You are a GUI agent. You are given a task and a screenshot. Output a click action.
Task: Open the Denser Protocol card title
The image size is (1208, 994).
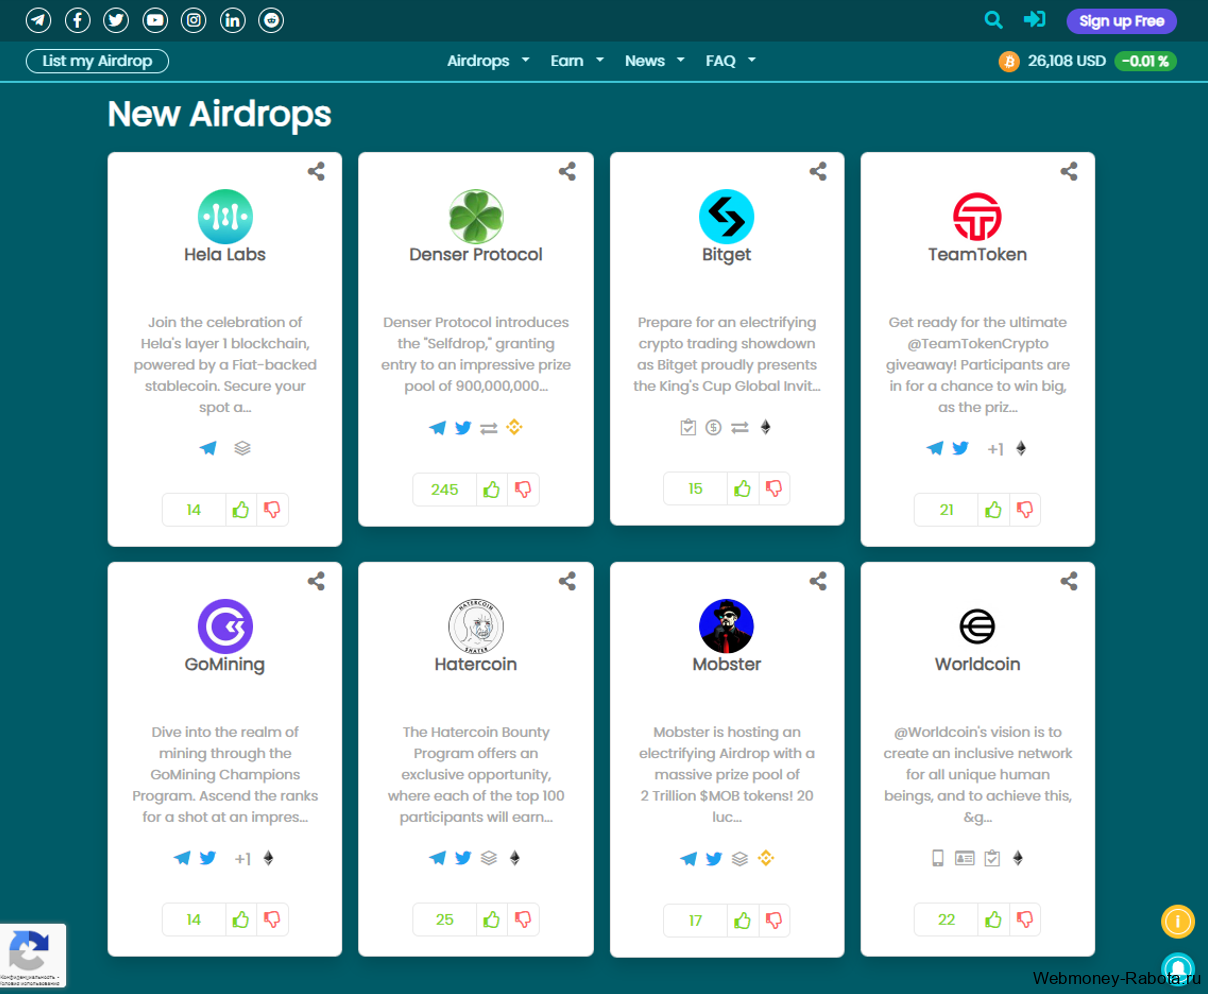pos(476,255)
